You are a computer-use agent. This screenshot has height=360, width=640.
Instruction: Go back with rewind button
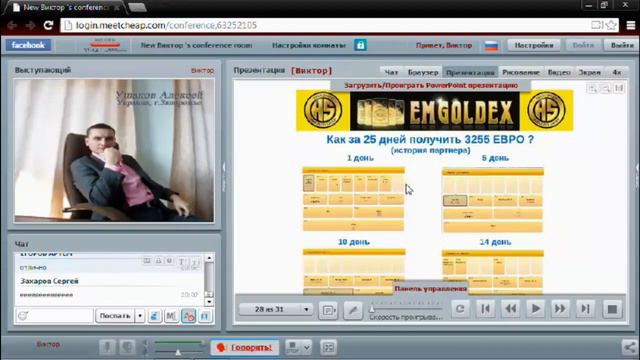point(511,309)
